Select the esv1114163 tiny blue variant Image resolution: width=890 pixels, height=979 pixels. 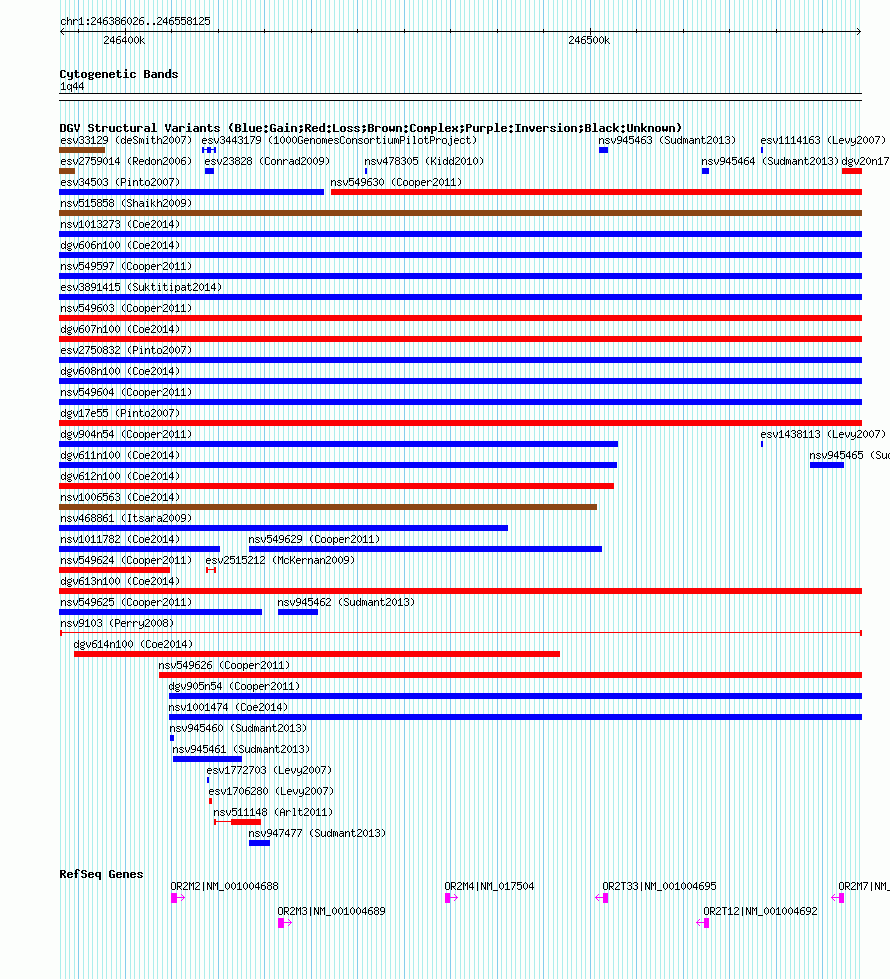[762, 150]
